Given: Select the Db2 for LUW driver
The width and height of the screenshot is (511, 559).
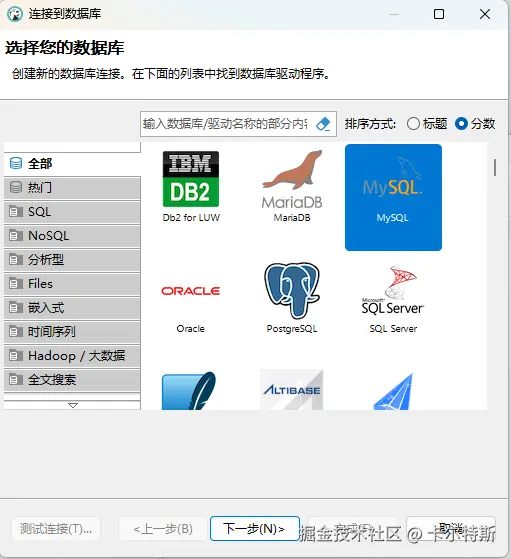Looking at the screenshot, I should point(191,186).
